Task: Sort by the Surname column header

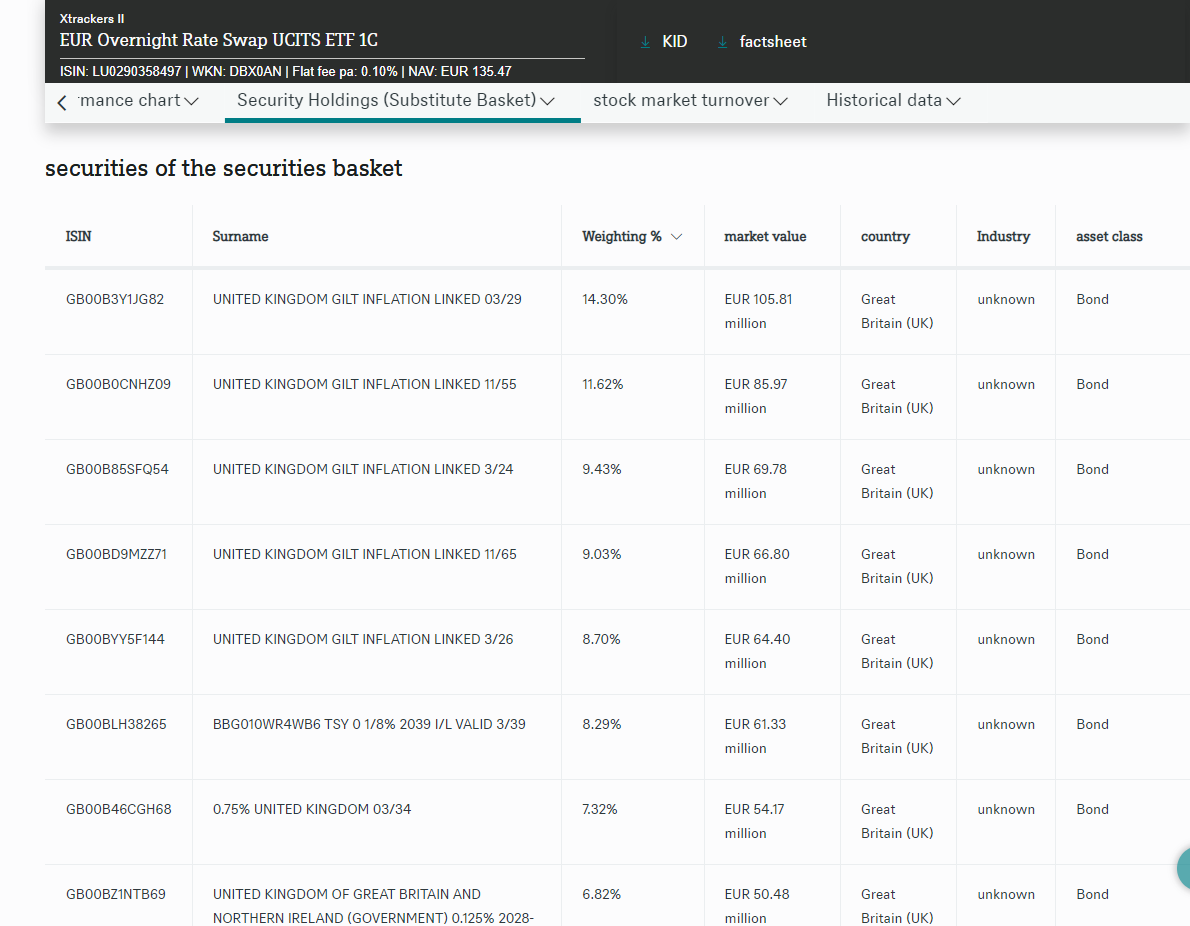Action: coord(240,236)
